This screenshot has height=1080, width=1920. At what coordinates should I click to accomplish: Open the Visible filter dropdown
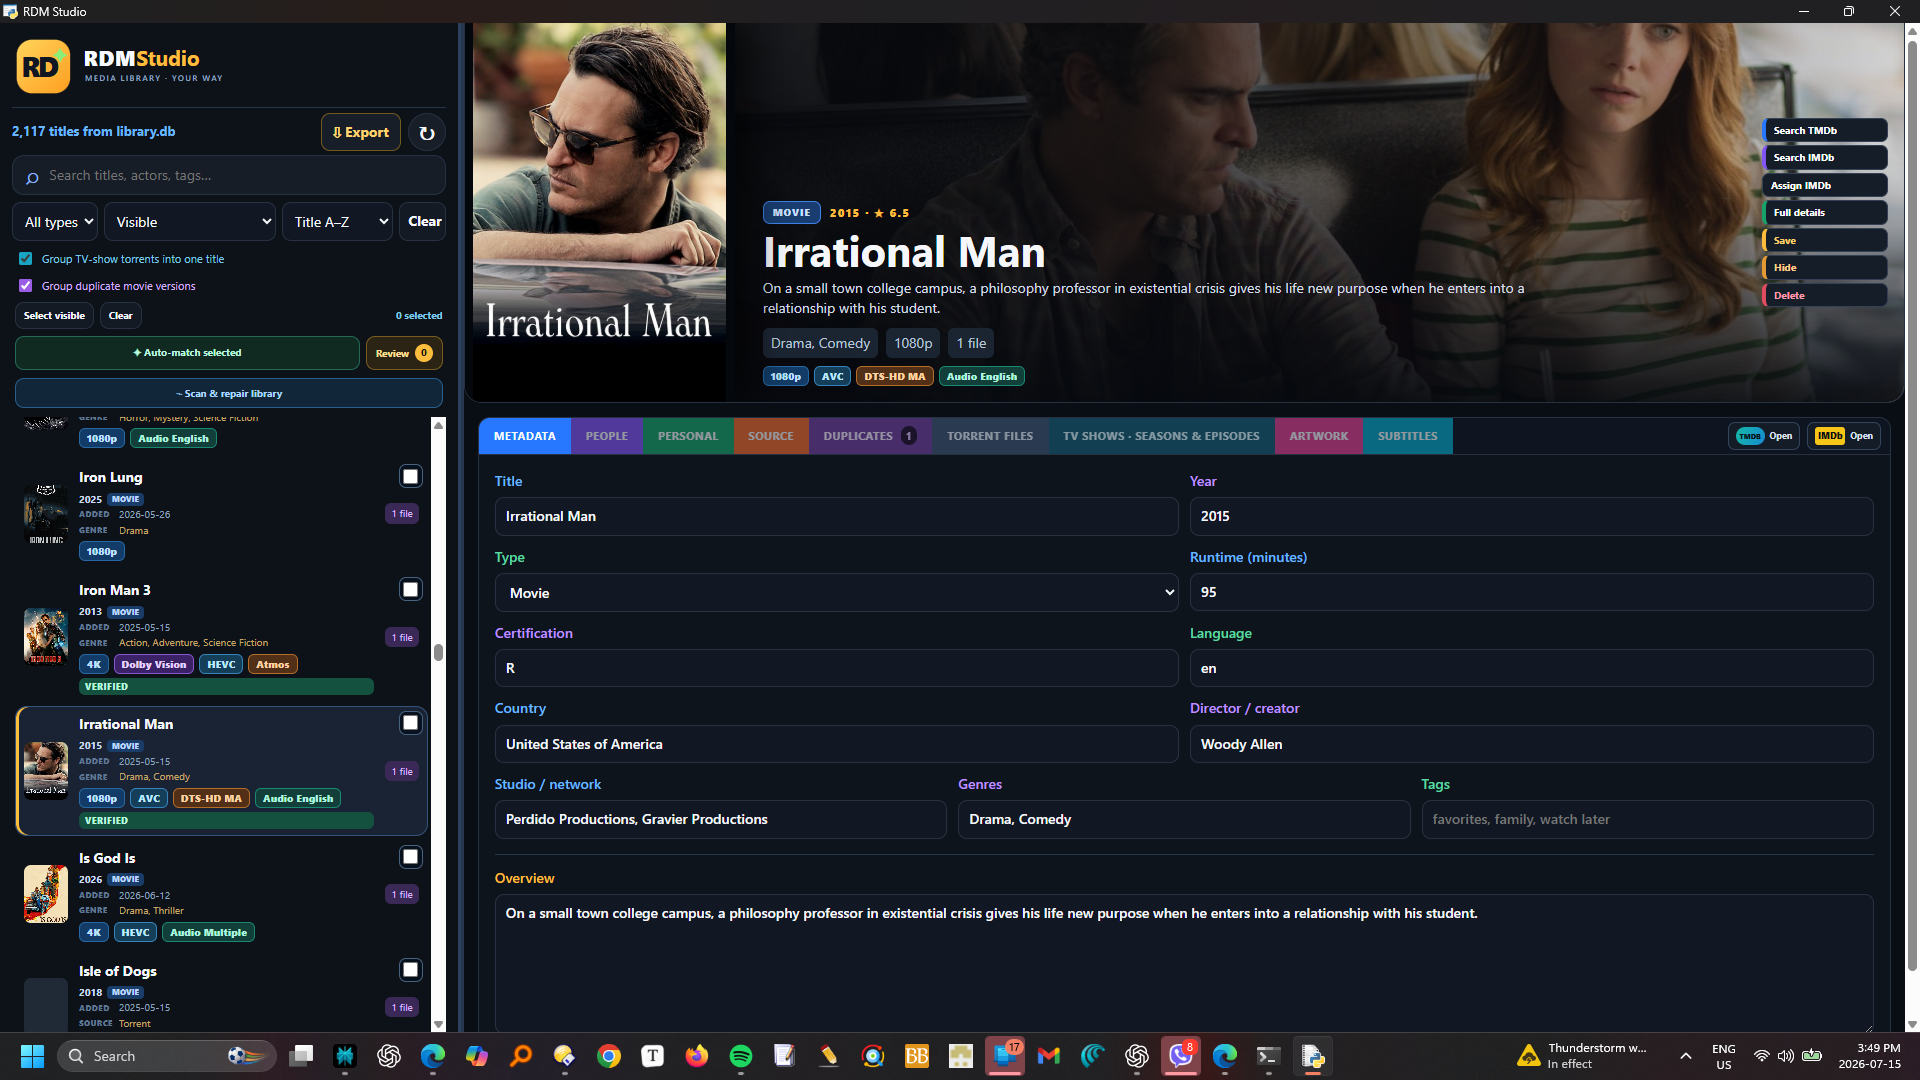coord(190,222)
